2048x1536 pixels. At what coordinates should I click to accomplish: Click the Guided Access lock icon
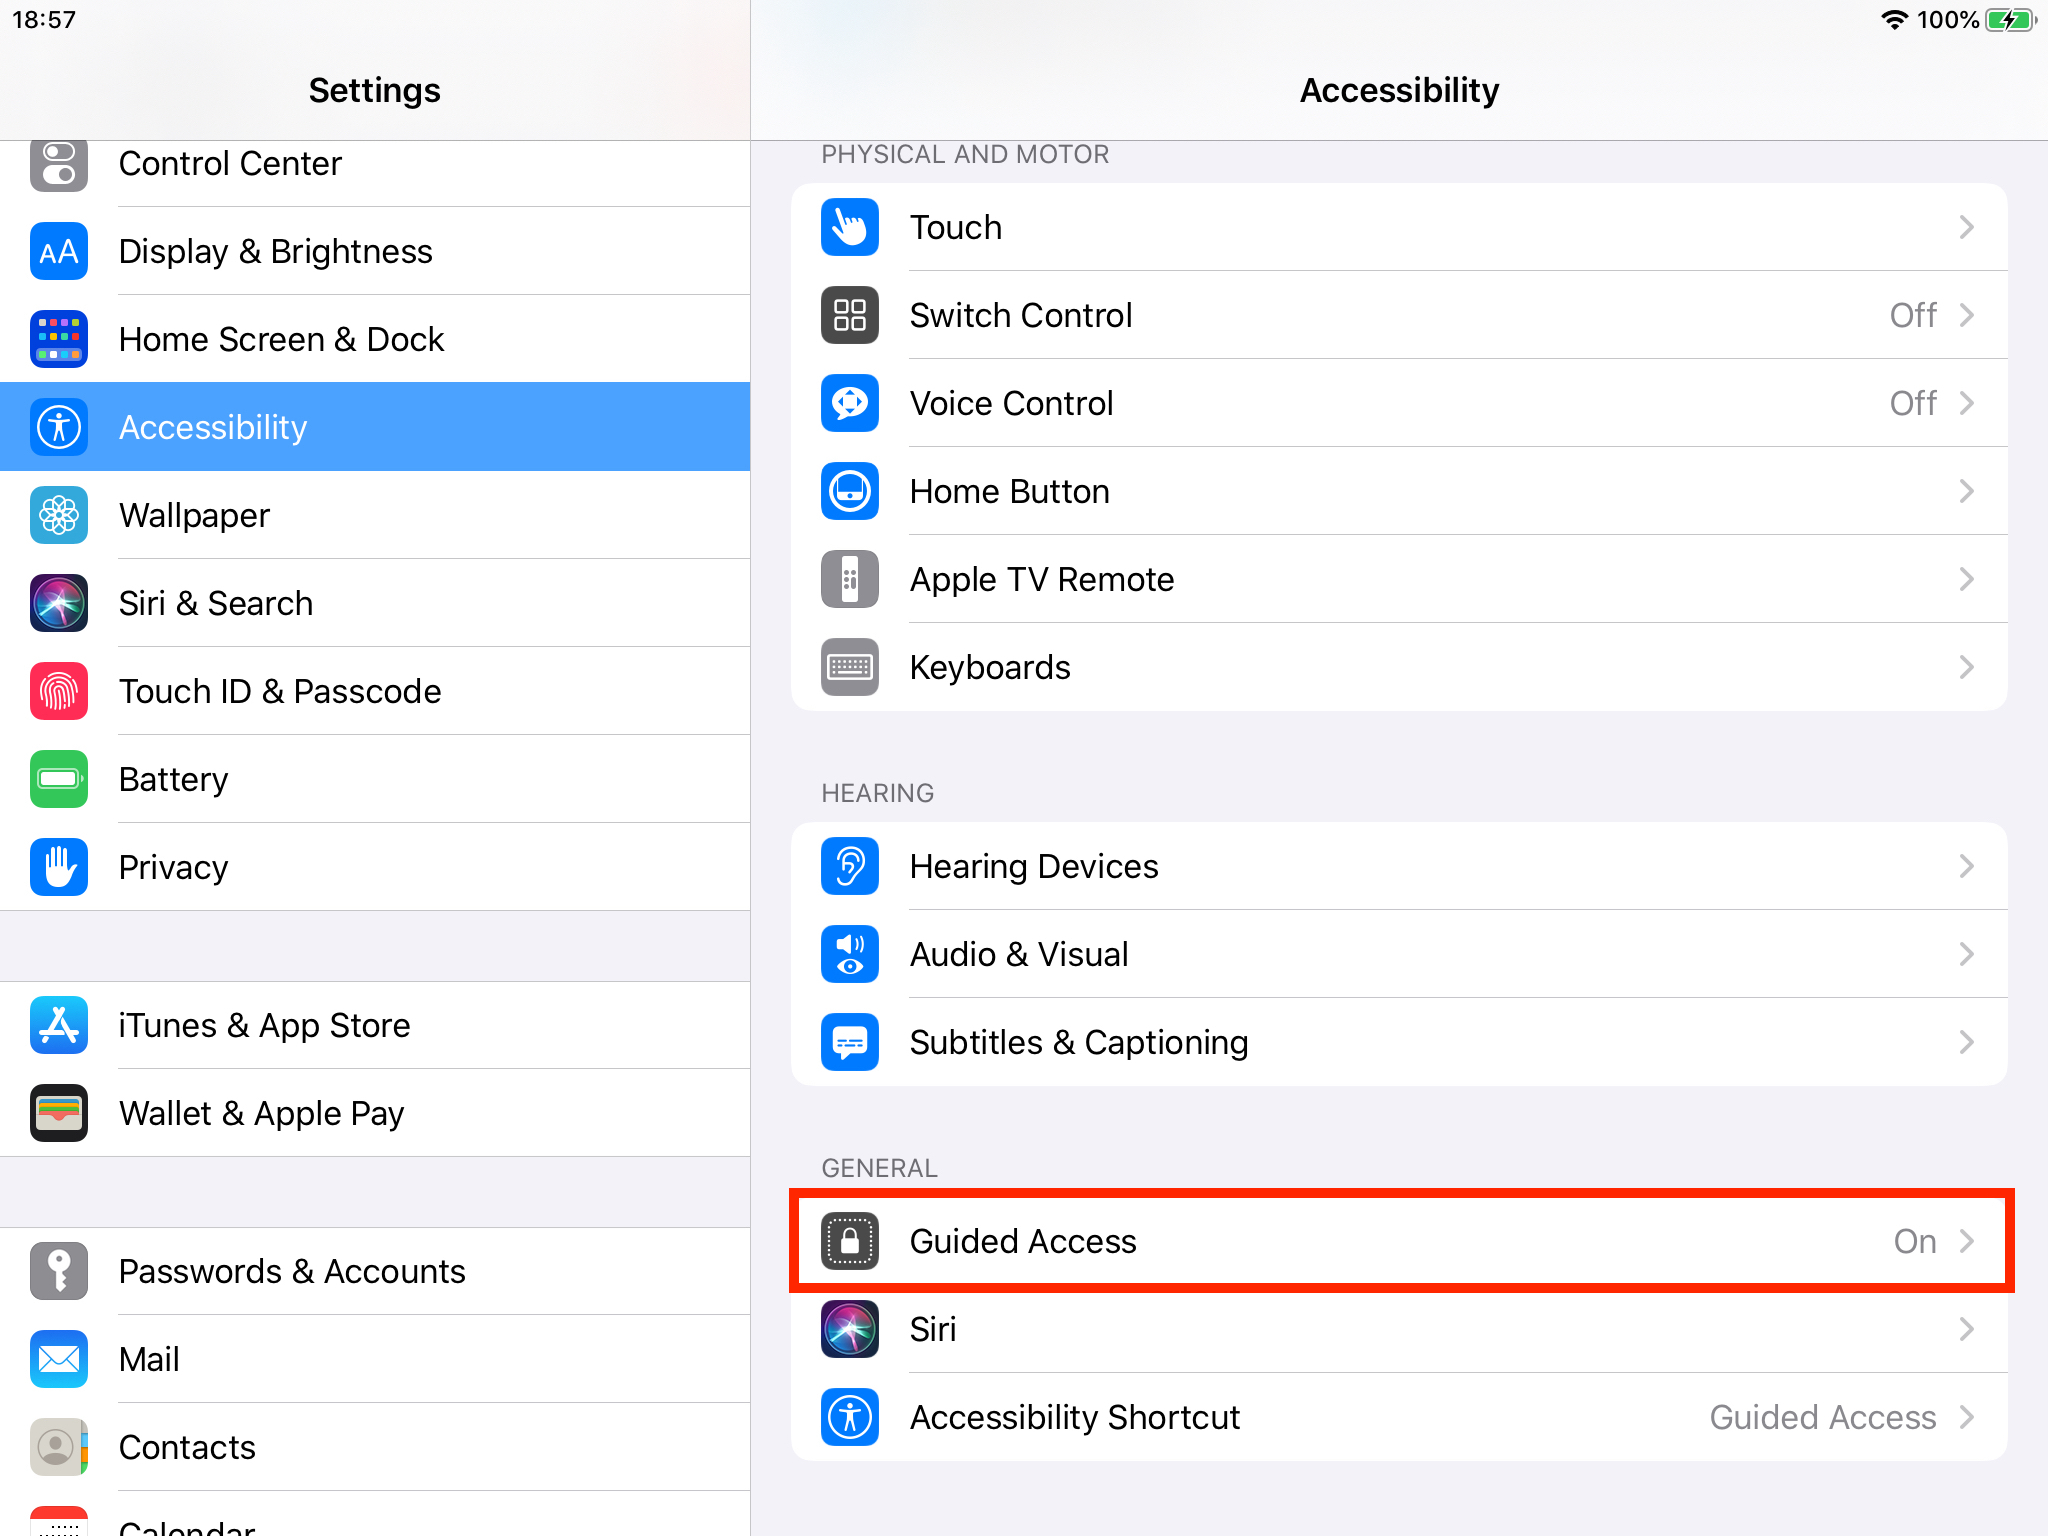849,1241
